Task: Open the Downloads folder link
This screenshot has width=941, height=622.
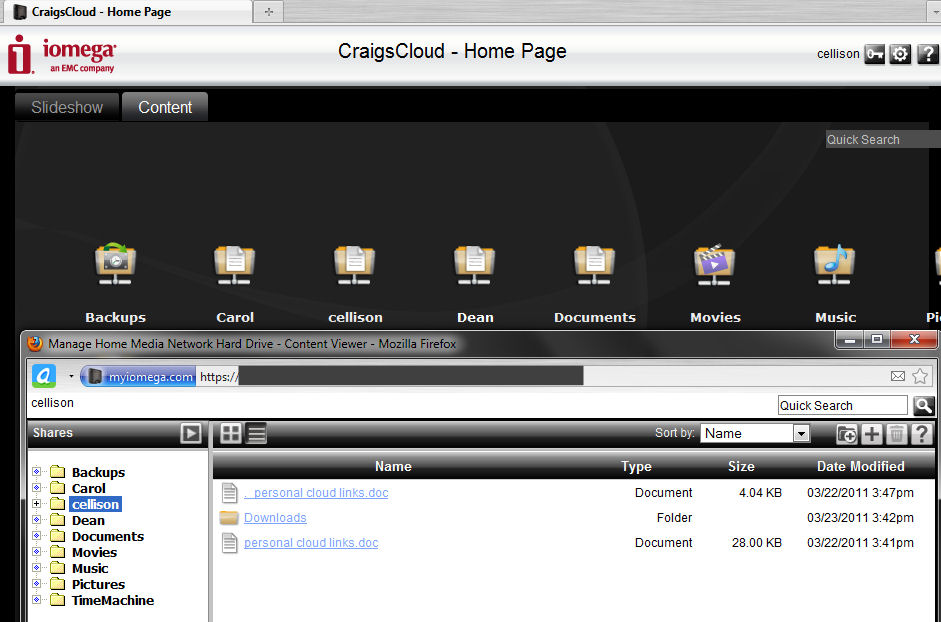Action: tap(275, 518)
